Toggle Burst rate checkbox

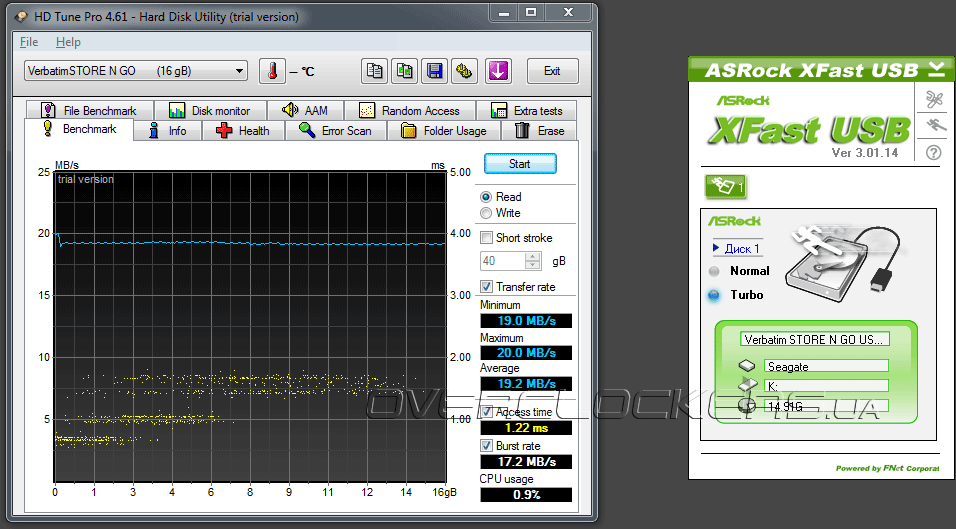pyautogui.click(x=486, y=446)
